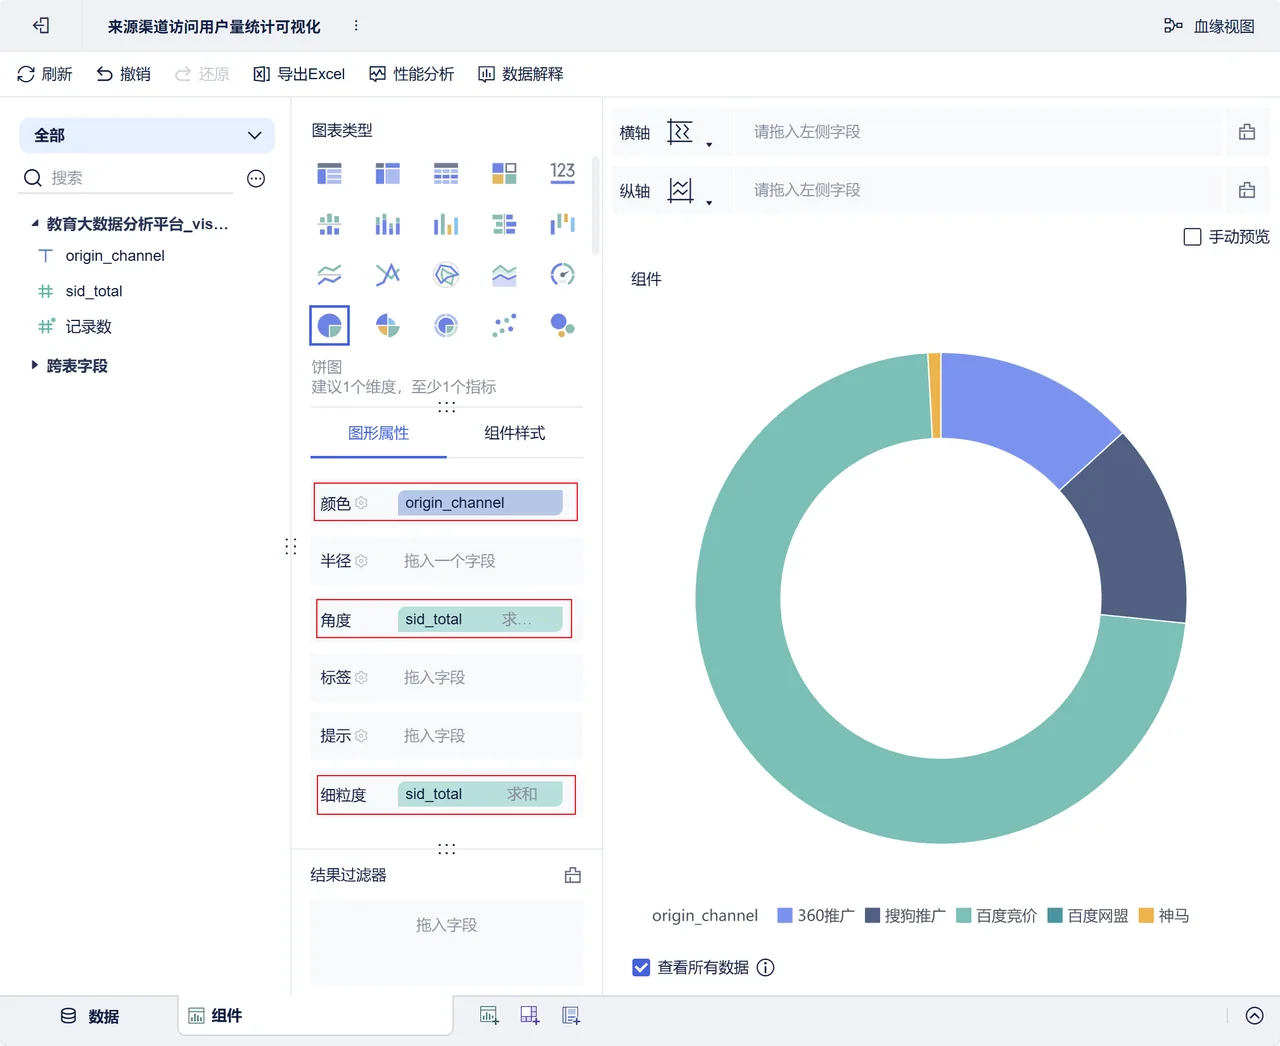The image size is (1280, 1046).
Task: Click the 撤销 undo button
Action: tap(123, 74)
